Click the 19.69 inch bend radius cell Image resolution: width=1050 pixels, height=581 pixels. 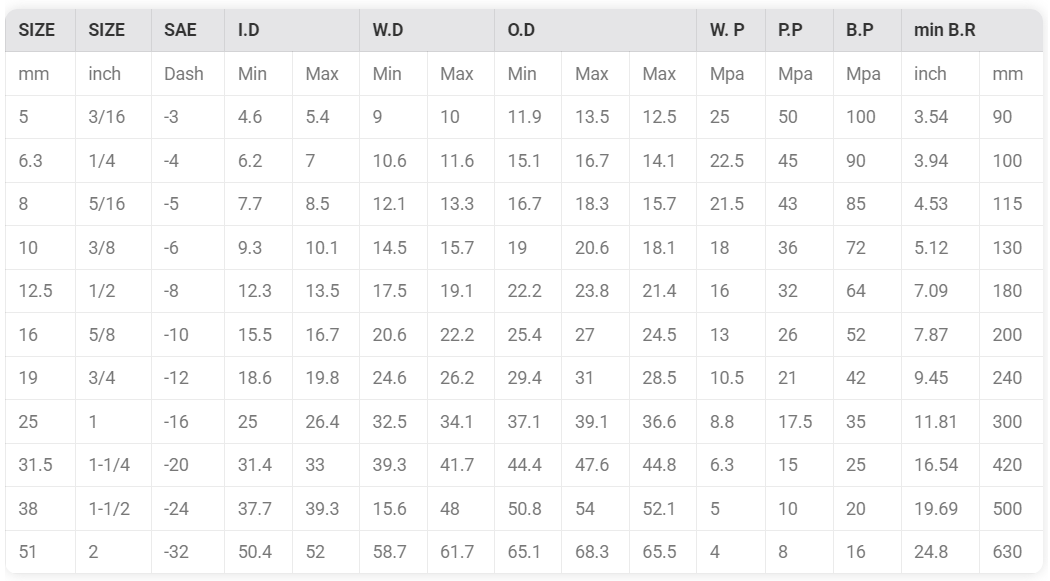940,509
